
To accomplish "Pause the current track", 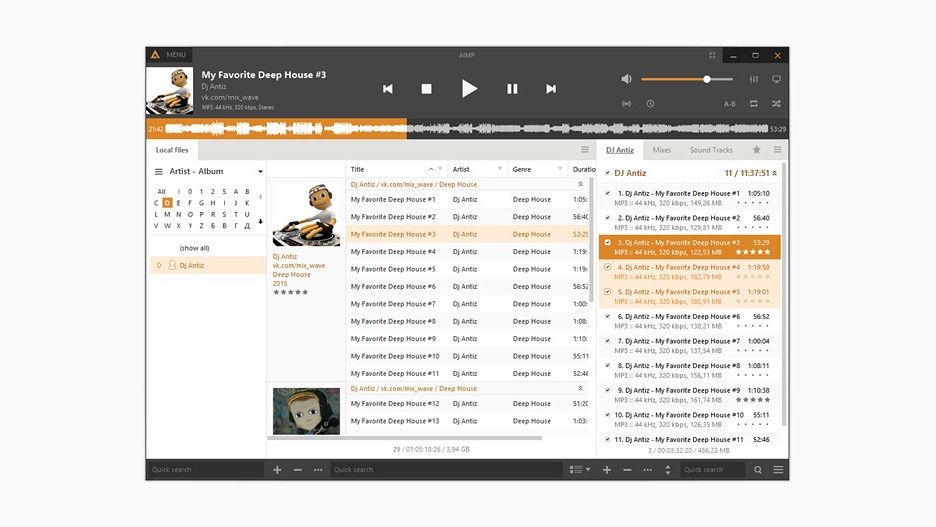I will point(512,89).
